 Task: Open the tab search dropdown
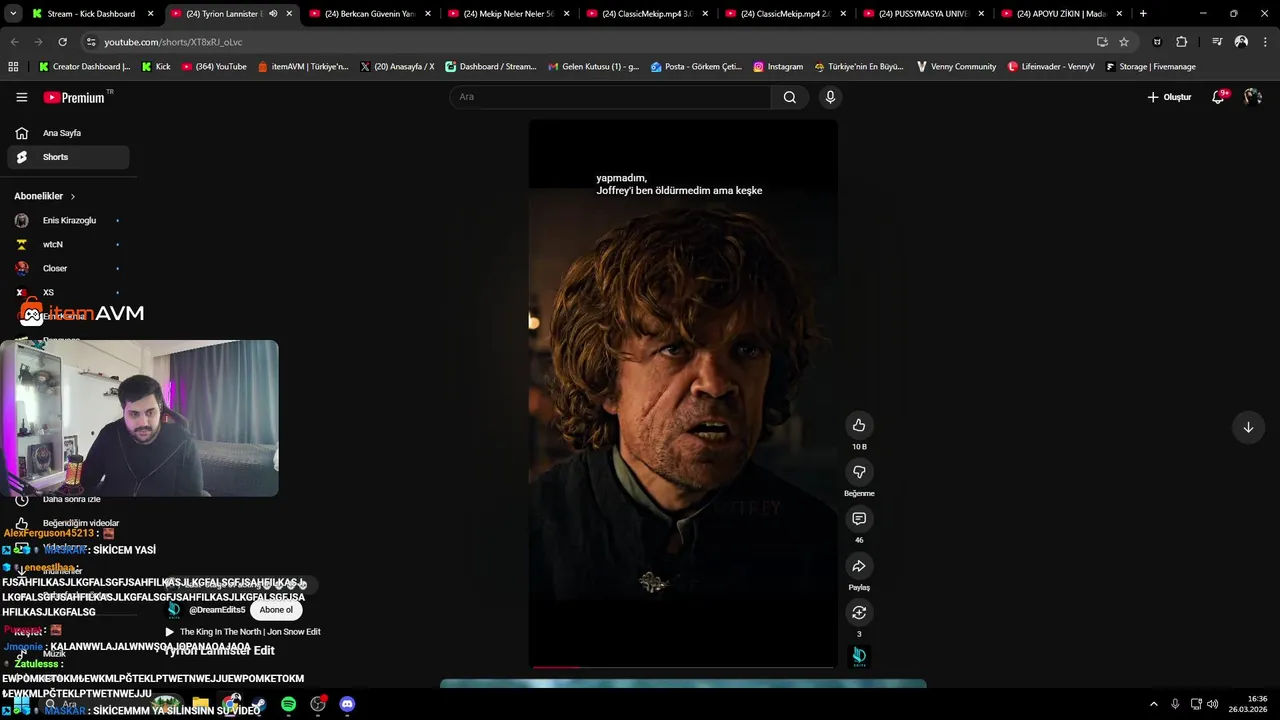pyautogui.click(x=13, y=14)
